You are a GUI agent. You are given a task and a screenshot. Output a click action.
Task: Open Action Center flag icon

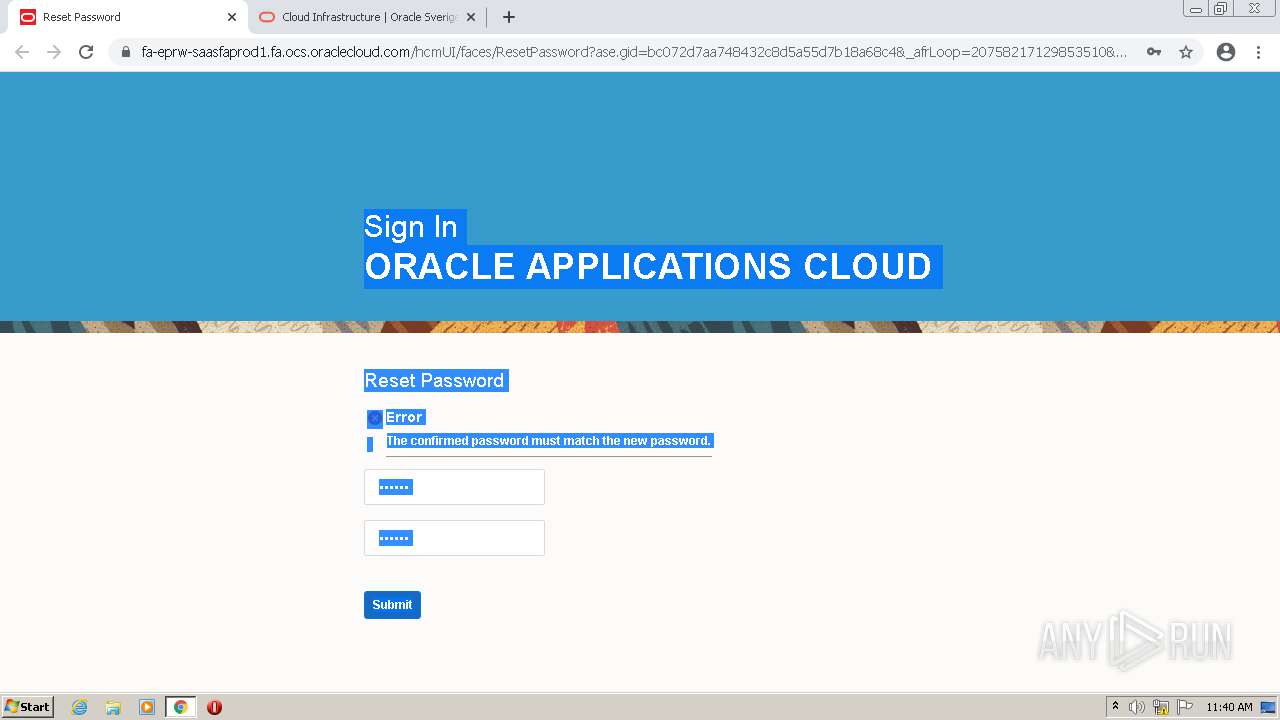coord(1185,707)
